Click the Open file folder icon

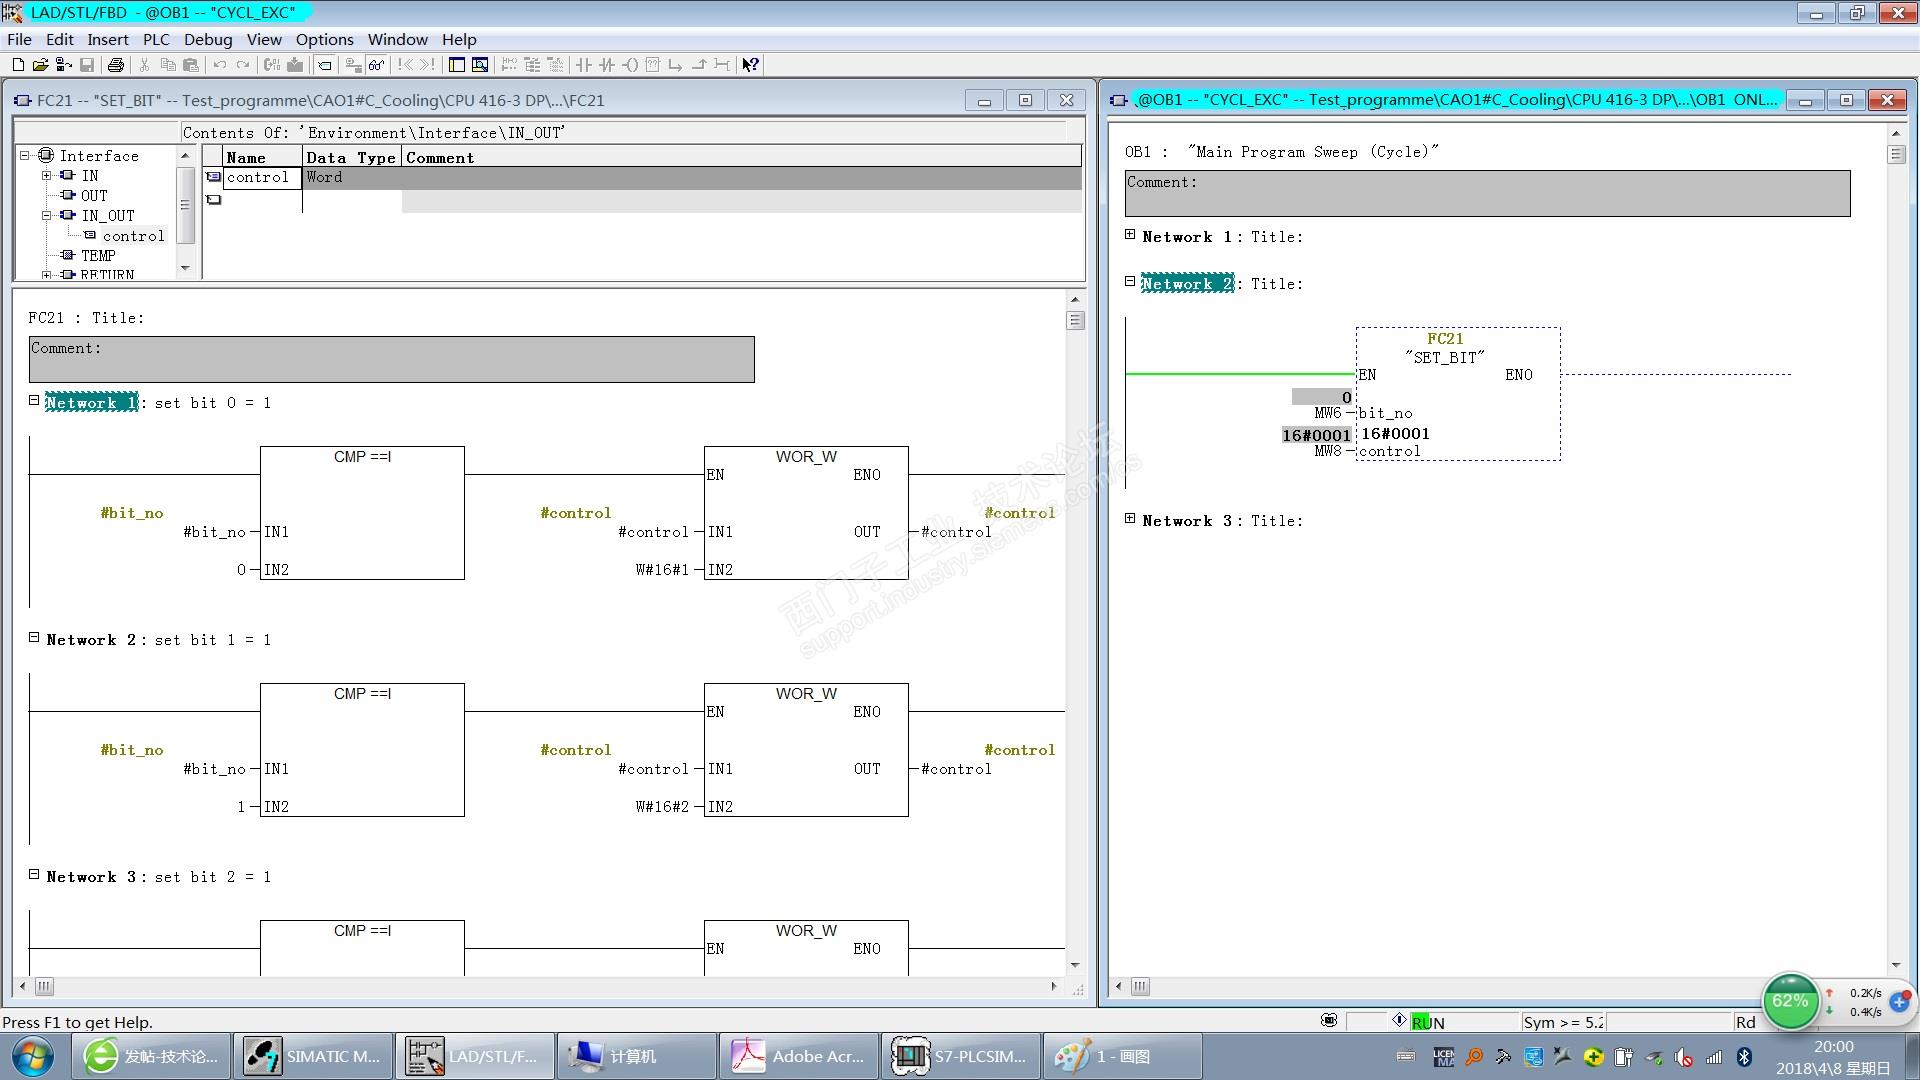point(40,65)
